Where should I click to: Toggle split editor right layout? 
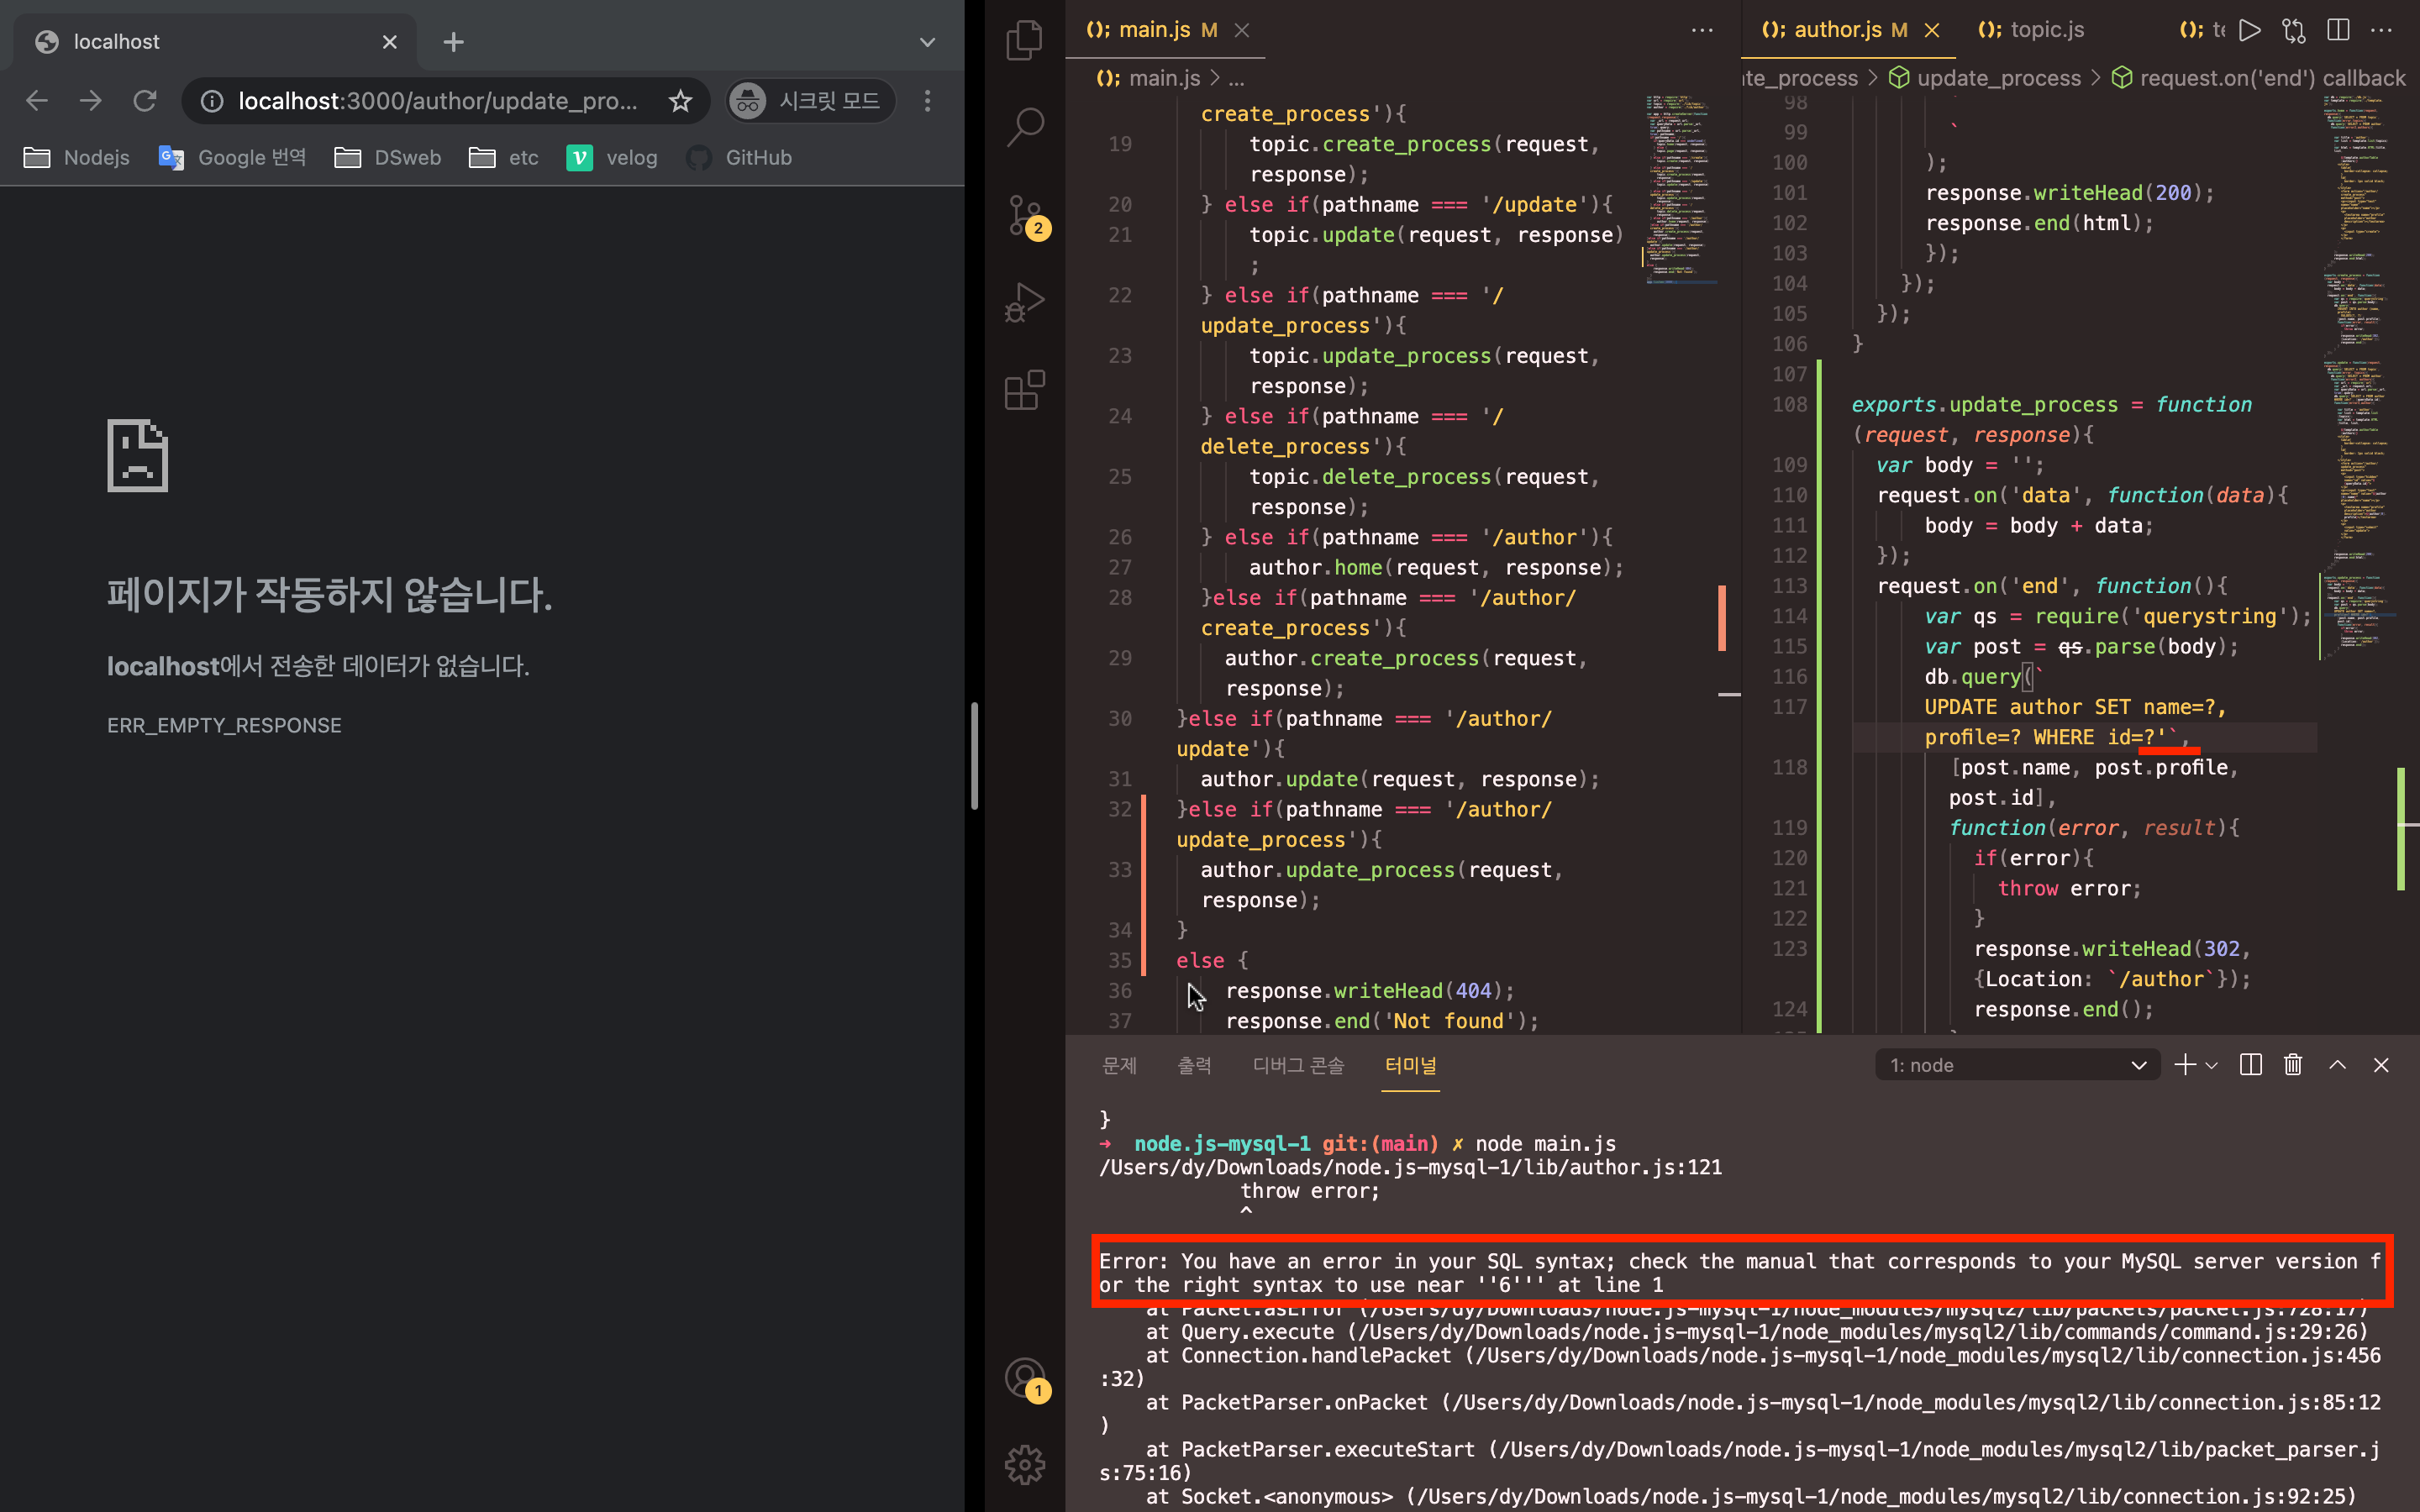click(2338, 30)
